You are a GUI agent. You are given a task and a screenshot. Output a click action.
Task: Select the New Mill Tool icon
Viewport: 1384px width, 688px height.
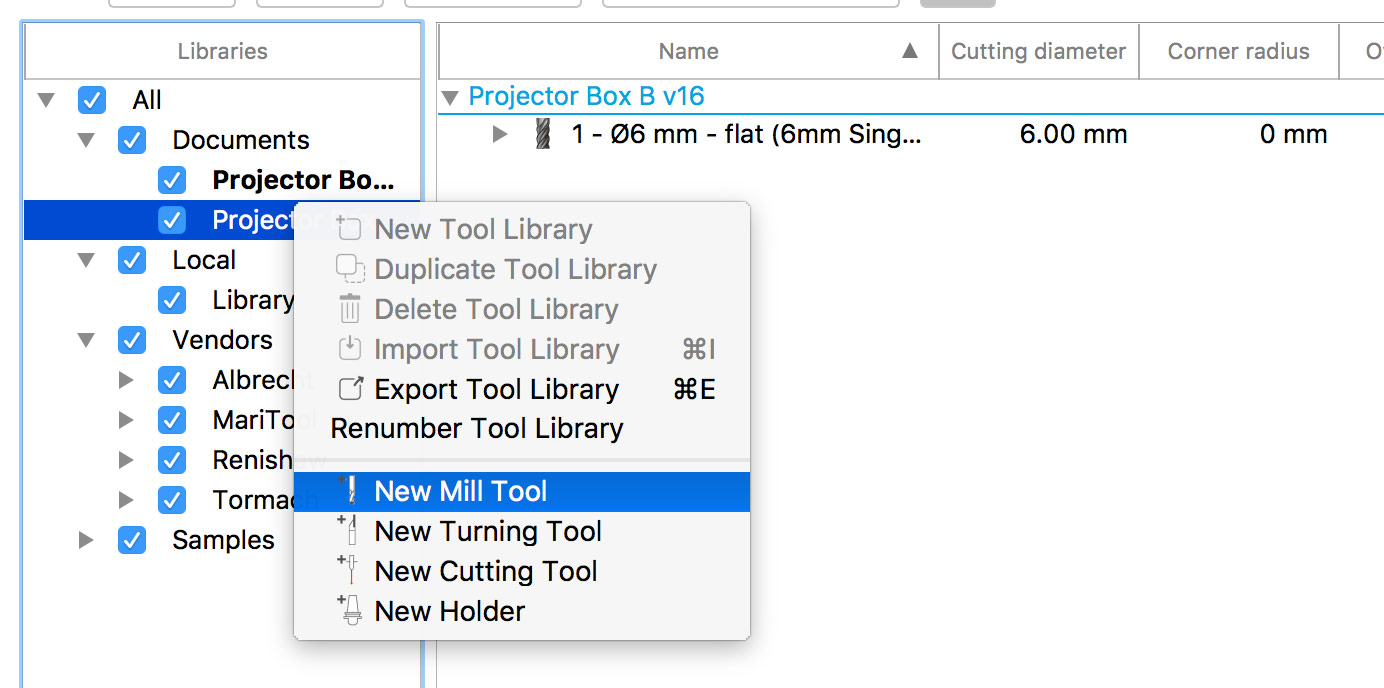(350, 491)
